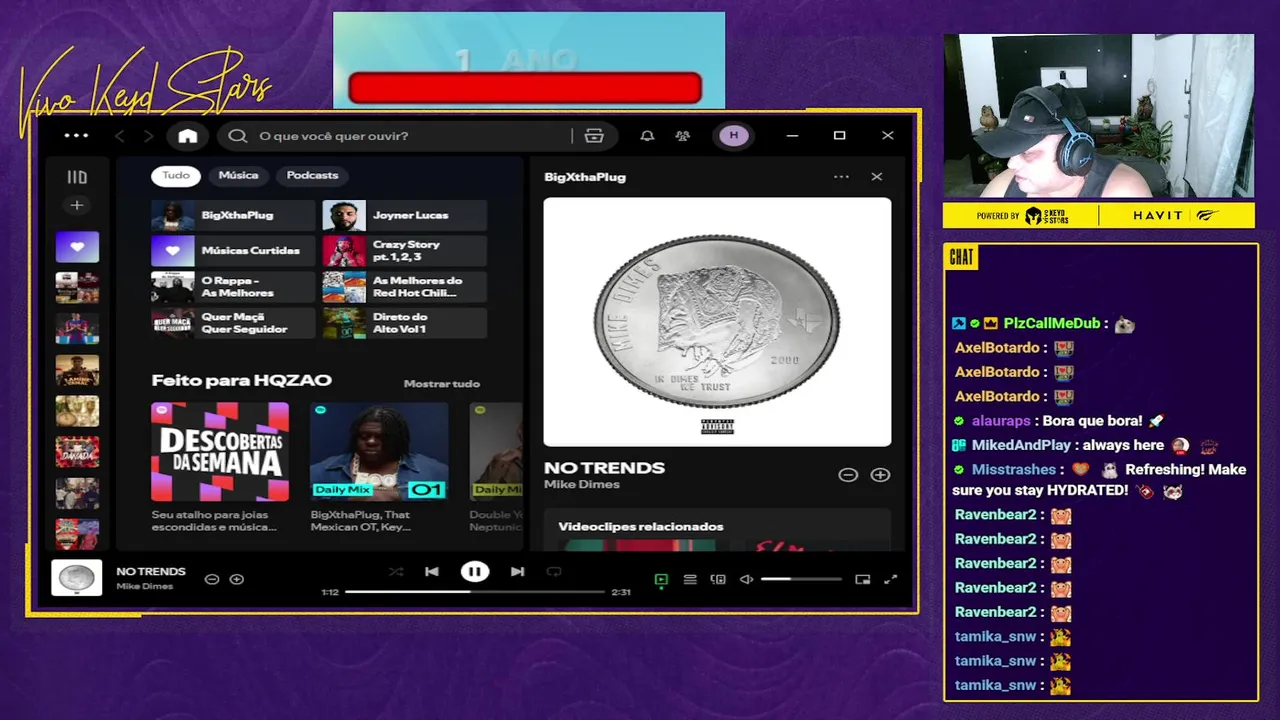Create a playlist with the plus button
Screen dimensions: 1280x720
(77, 205)
